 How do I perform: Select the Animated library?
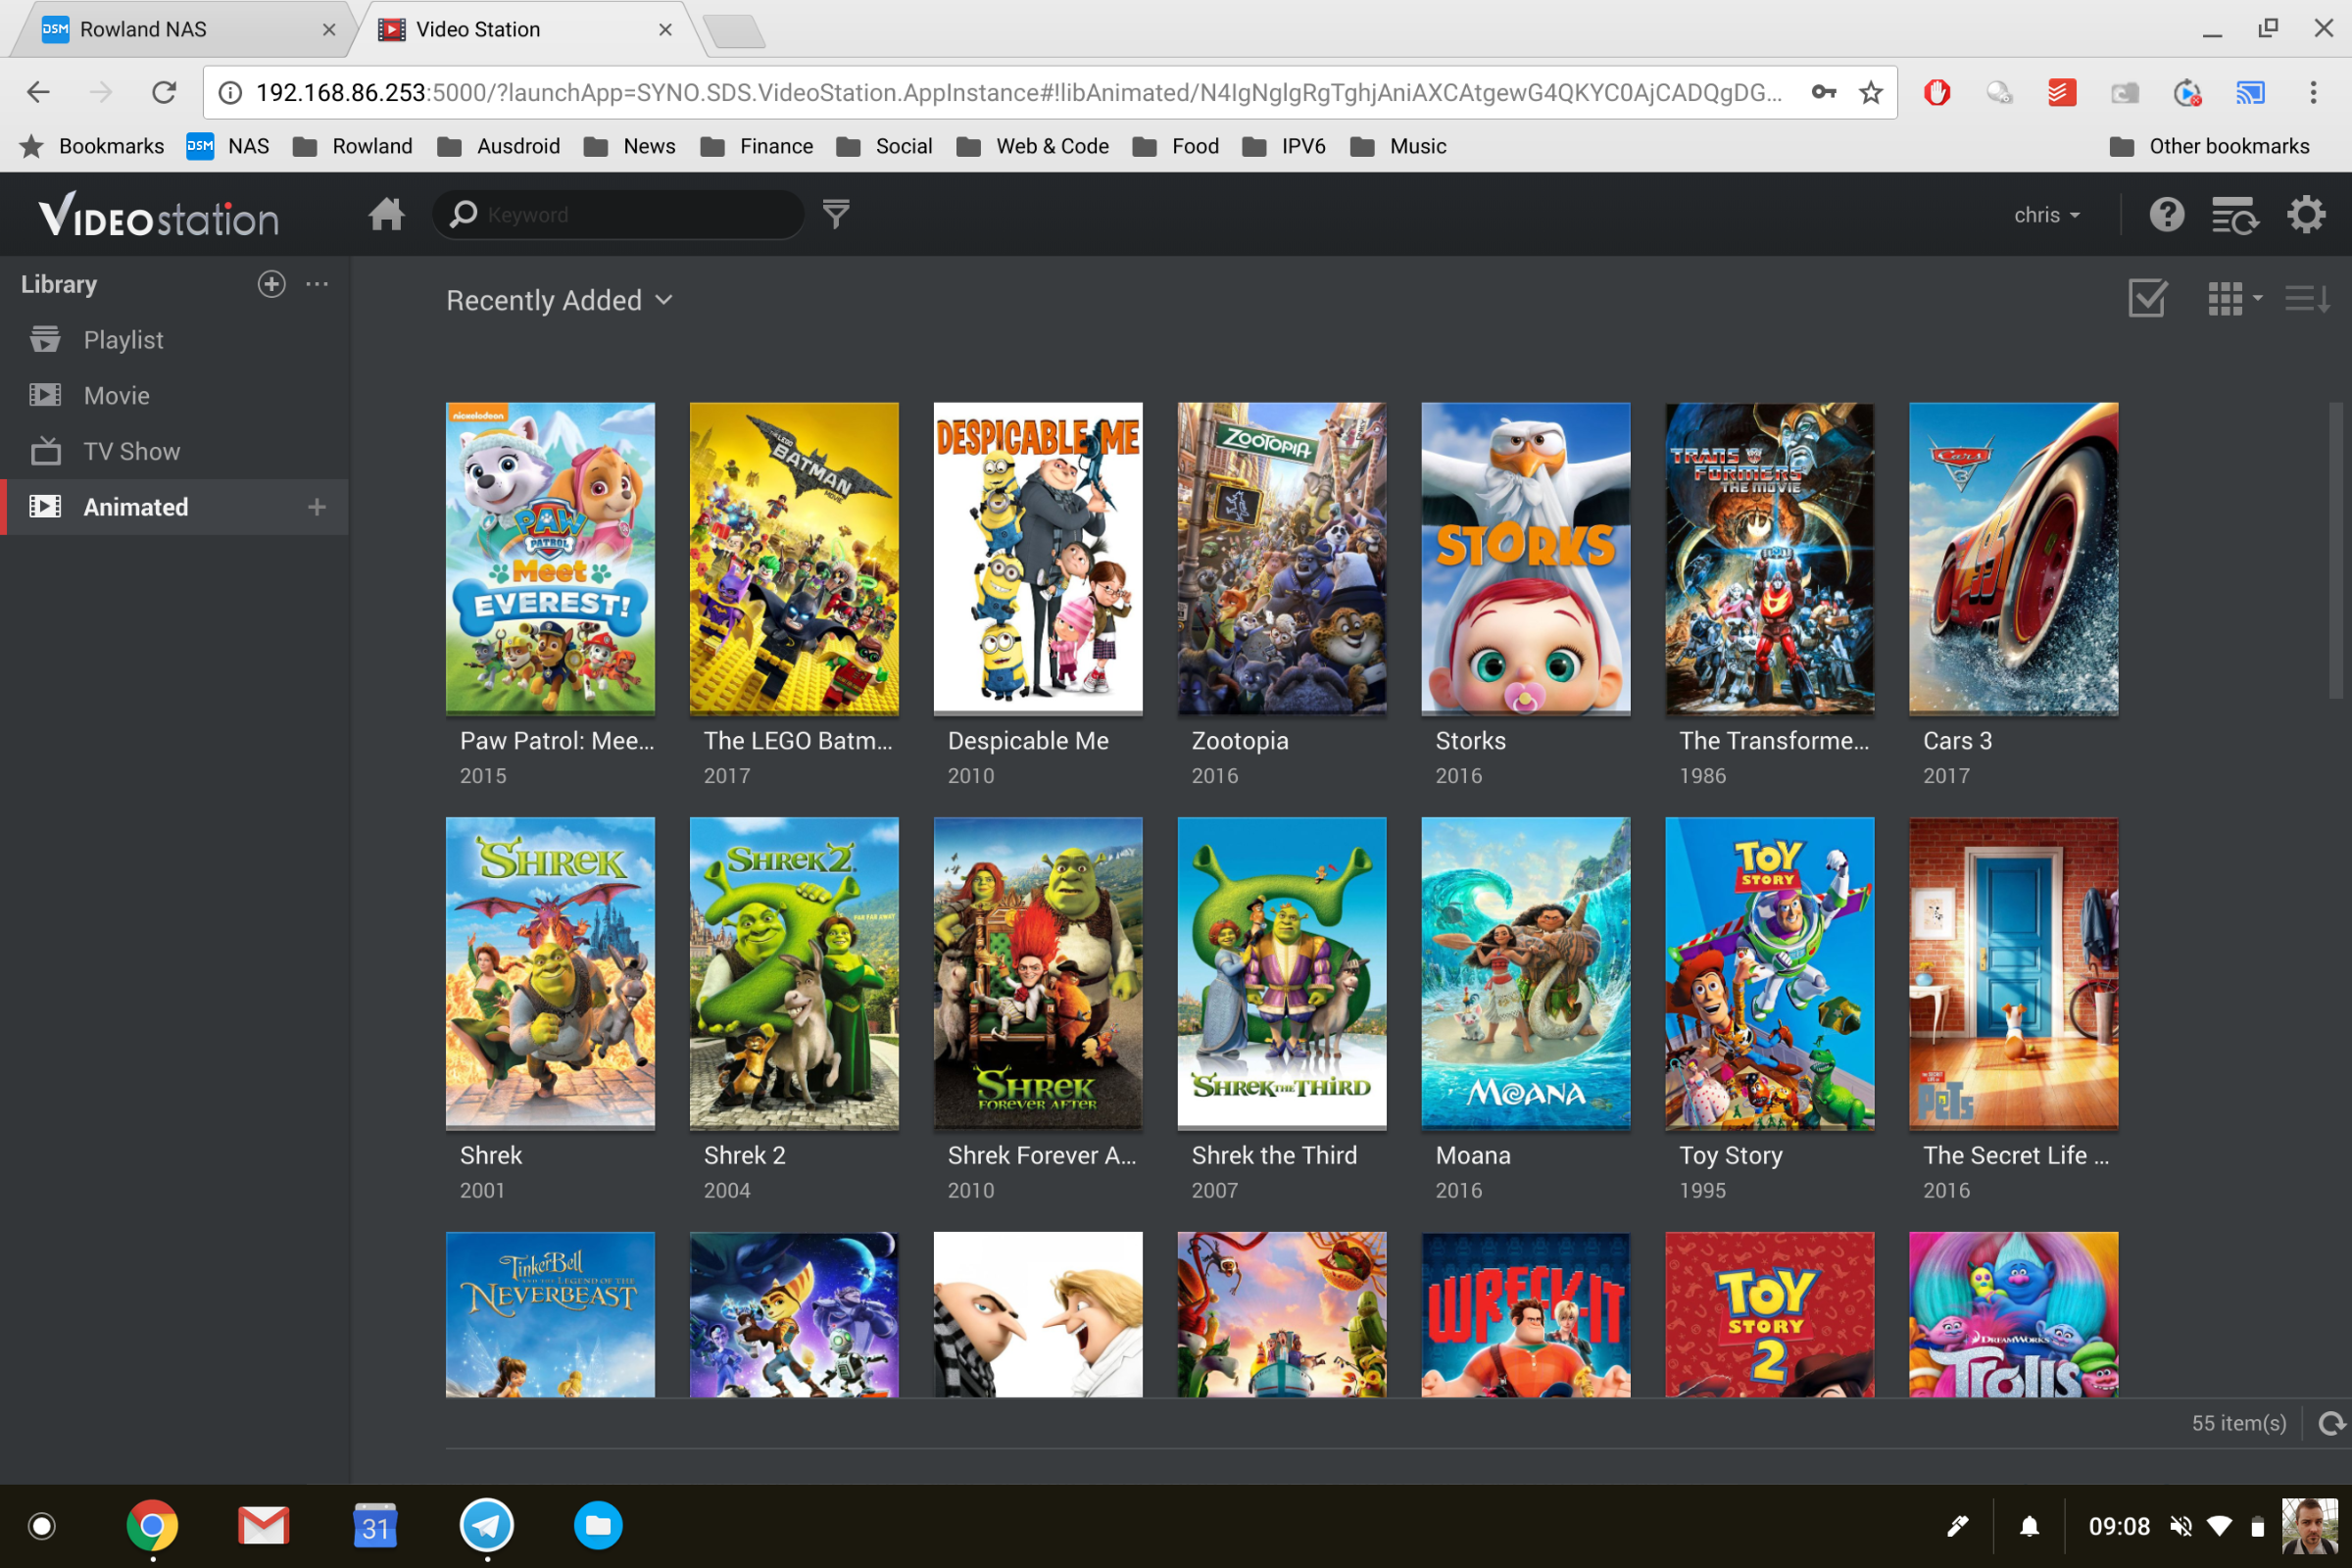(174, 507)
